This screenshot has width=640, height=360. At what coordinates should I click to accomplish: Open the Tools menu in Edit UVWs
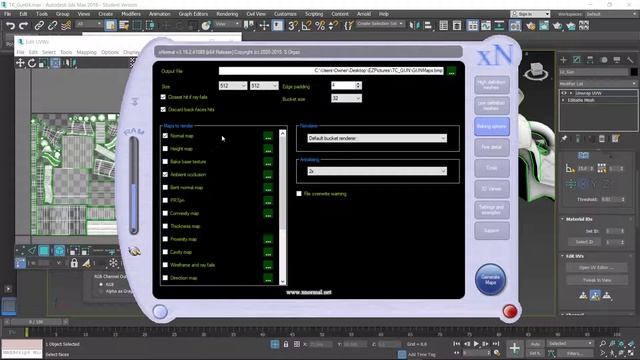(66, 52)
